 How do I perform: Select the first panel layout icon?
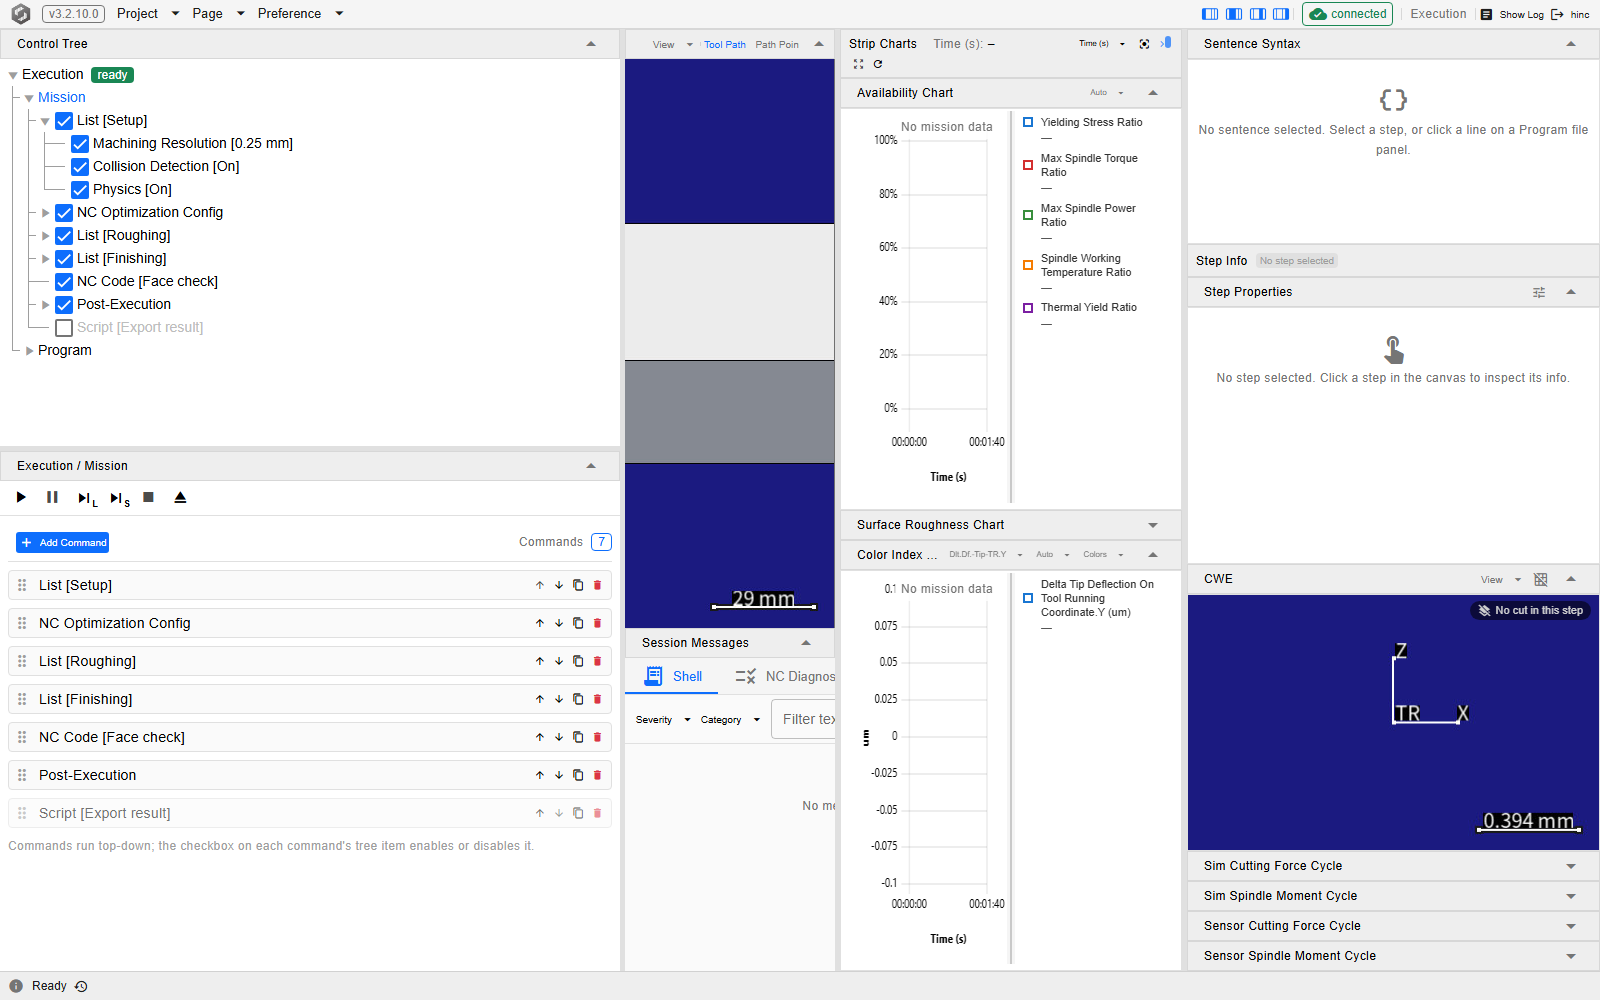(x=1210, y=14)
